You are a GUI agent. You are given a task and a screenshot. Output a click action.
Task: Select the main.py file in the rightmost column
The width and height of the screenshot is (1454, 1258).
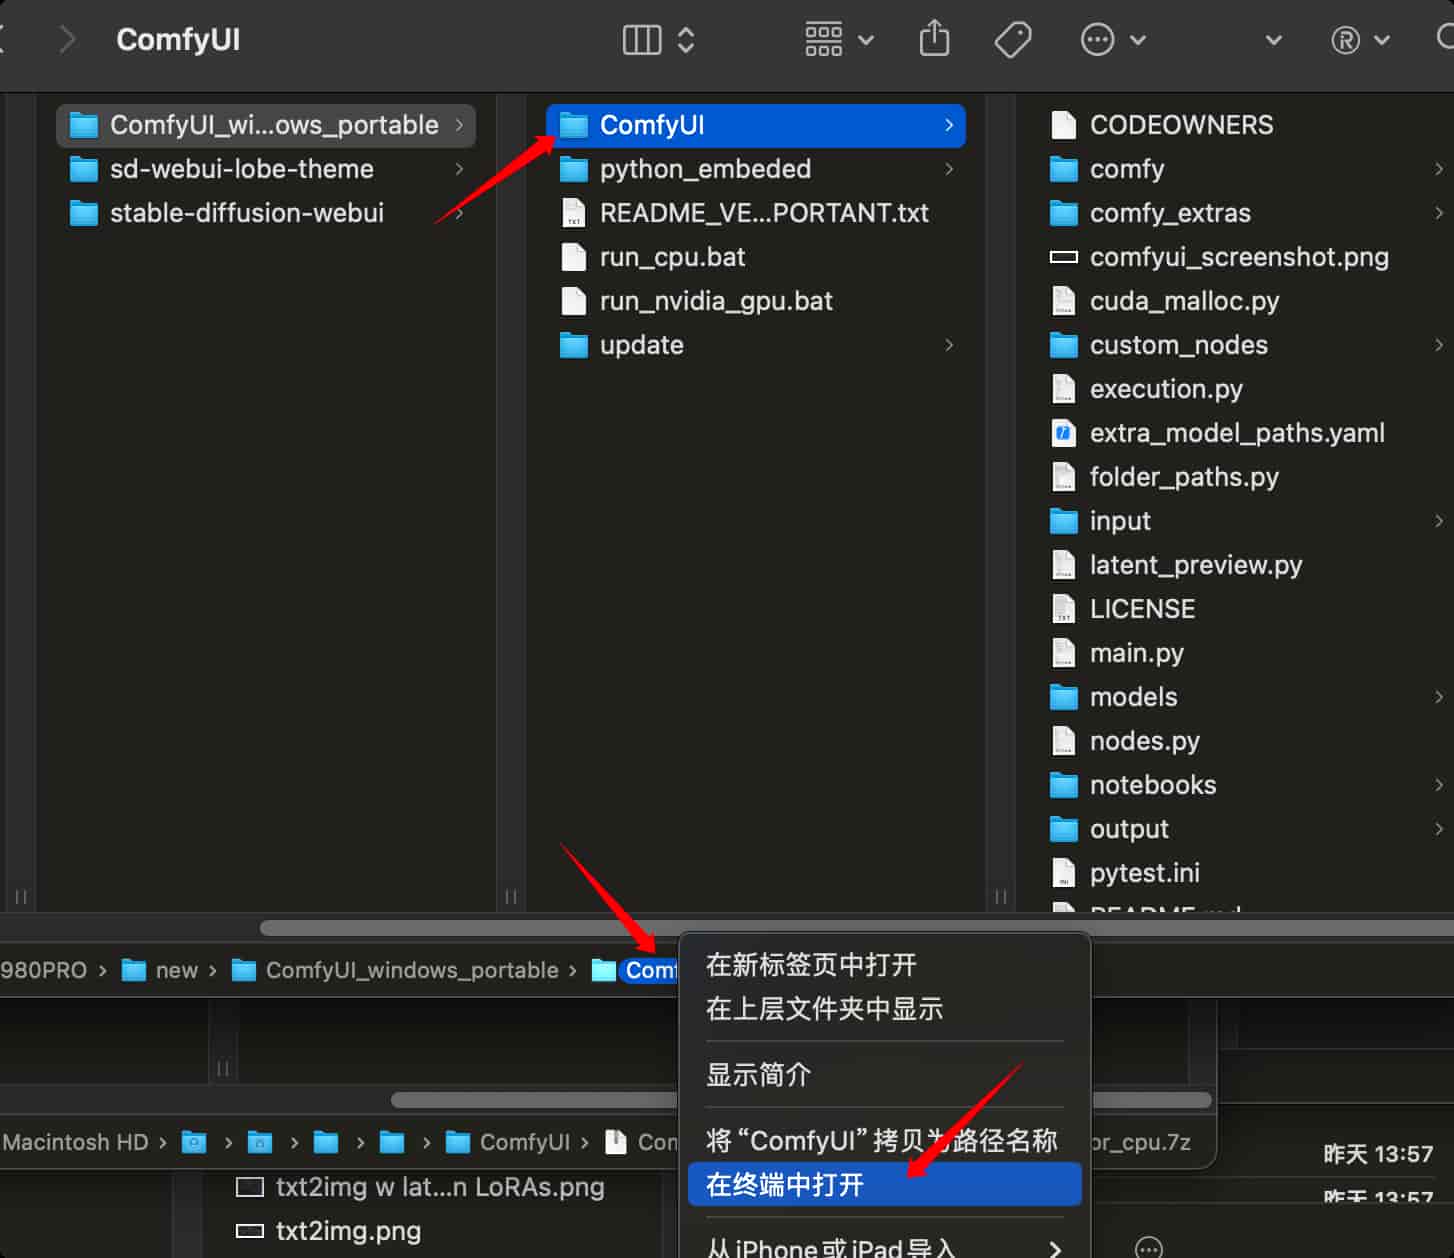click(1137, 652)
